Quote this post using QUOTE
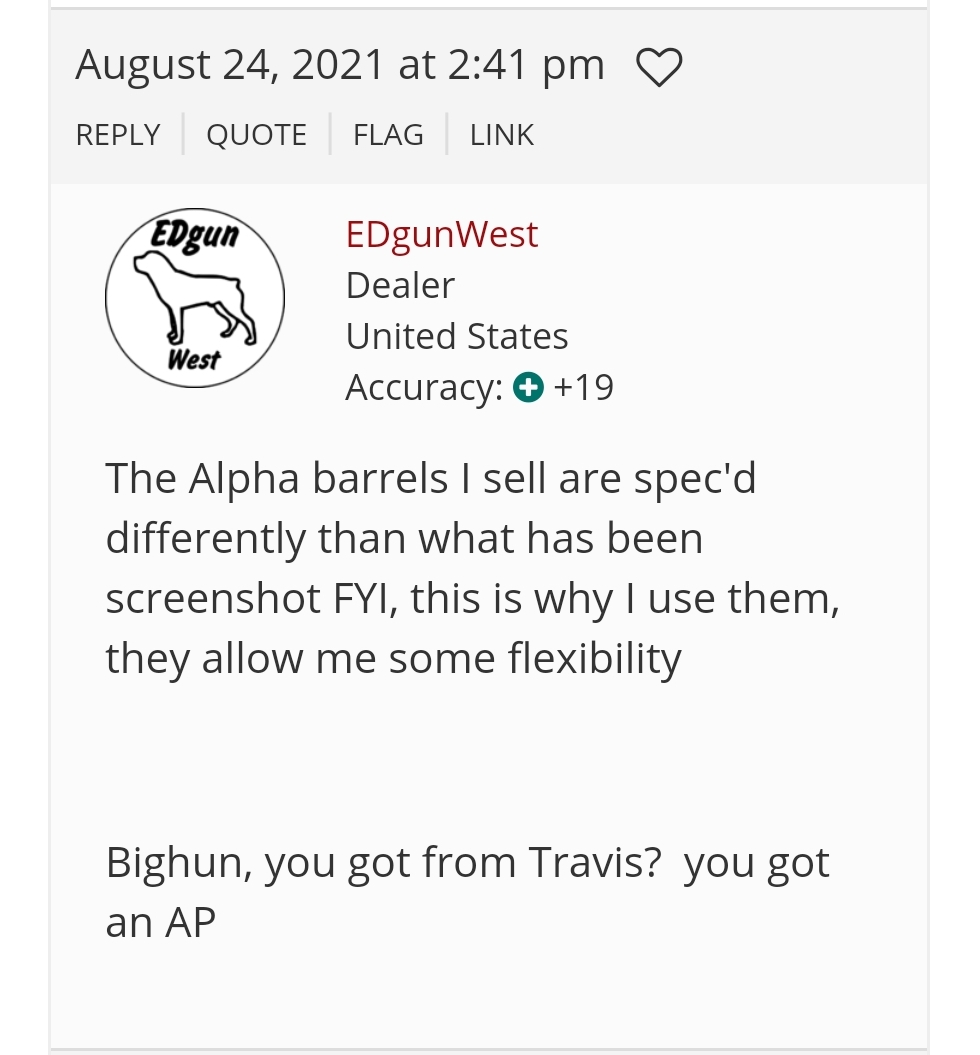This screenshot has height=1055, width=980. (256, 135)
